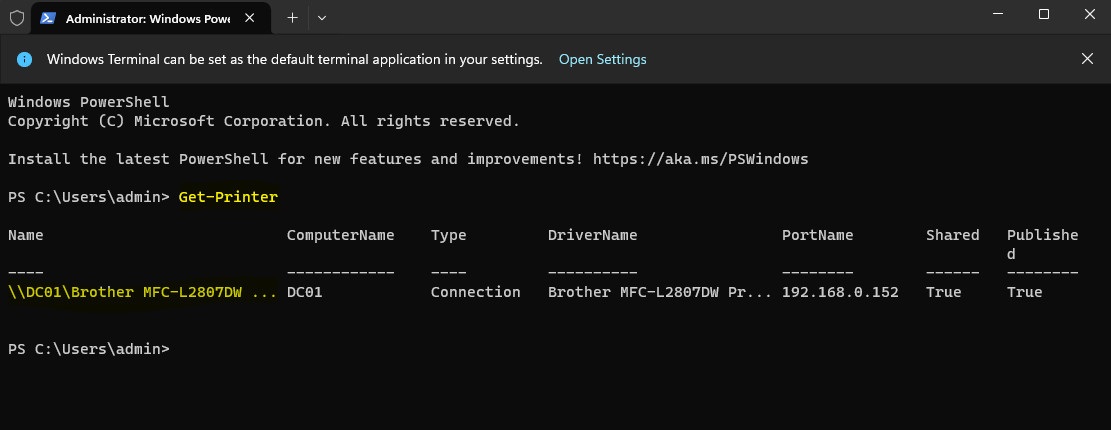
Task: Click the Published column header
Action: coord(1042,244)
